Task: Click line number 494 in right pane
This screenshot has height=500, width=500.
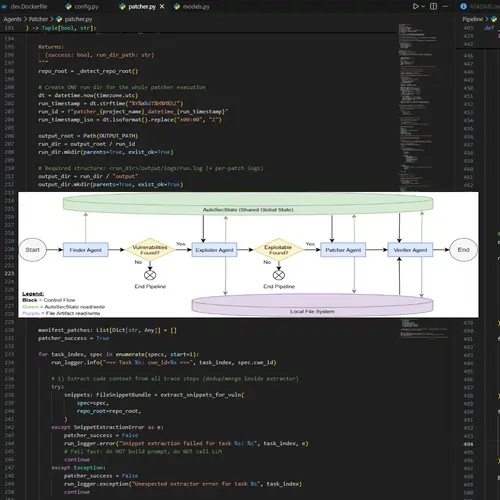Action: [468, 444]
